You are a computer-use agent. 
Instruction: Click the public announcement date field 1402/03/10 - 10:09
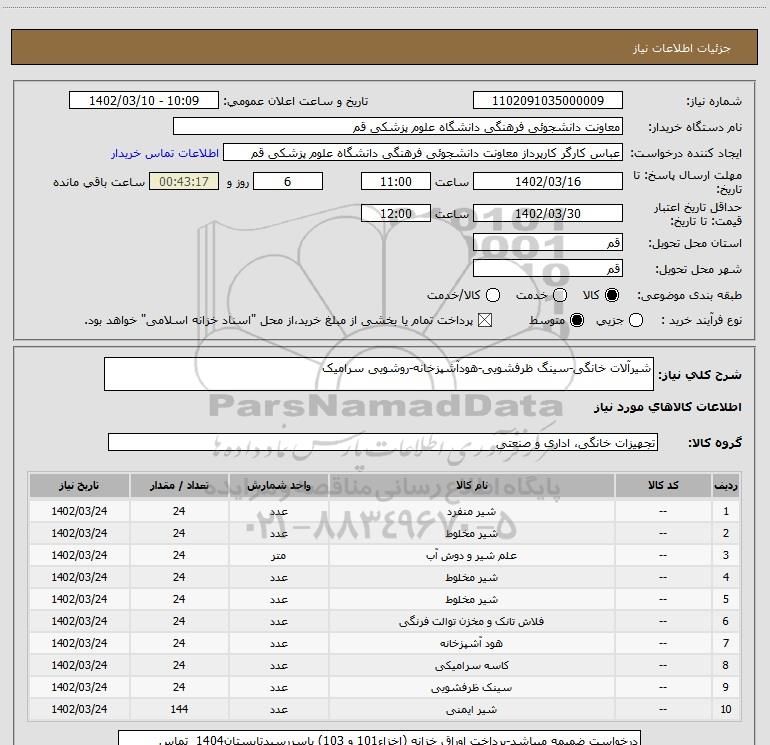144,100
